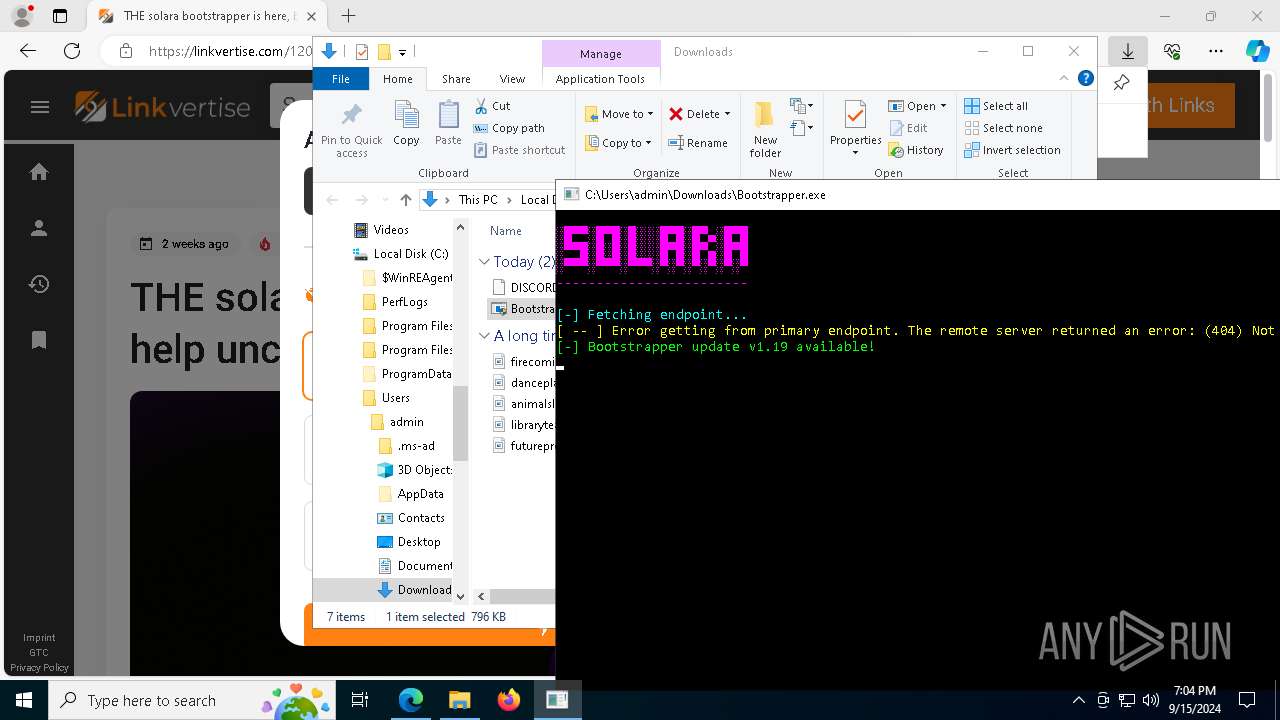Refresh the Edge browser page
Screen dimensions: 1280x720
pos(72,51)
